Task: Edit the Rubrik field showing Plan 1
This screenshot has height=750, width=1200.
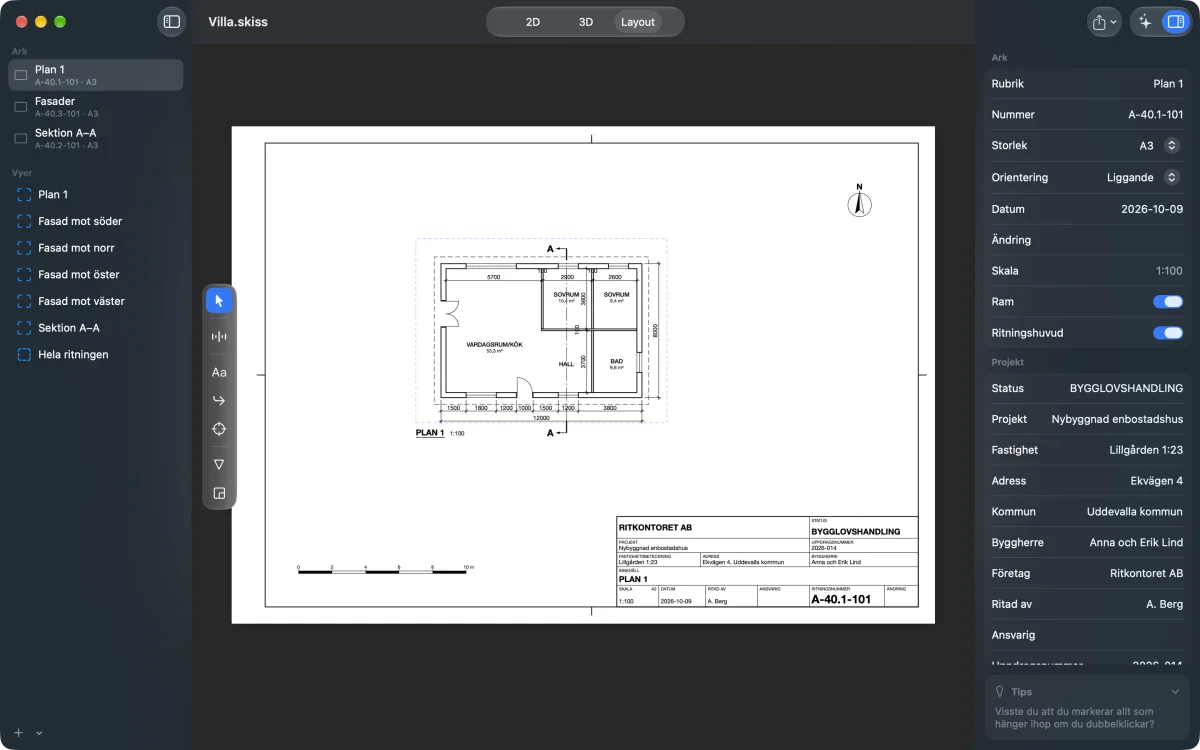Action: [1087, 84]
